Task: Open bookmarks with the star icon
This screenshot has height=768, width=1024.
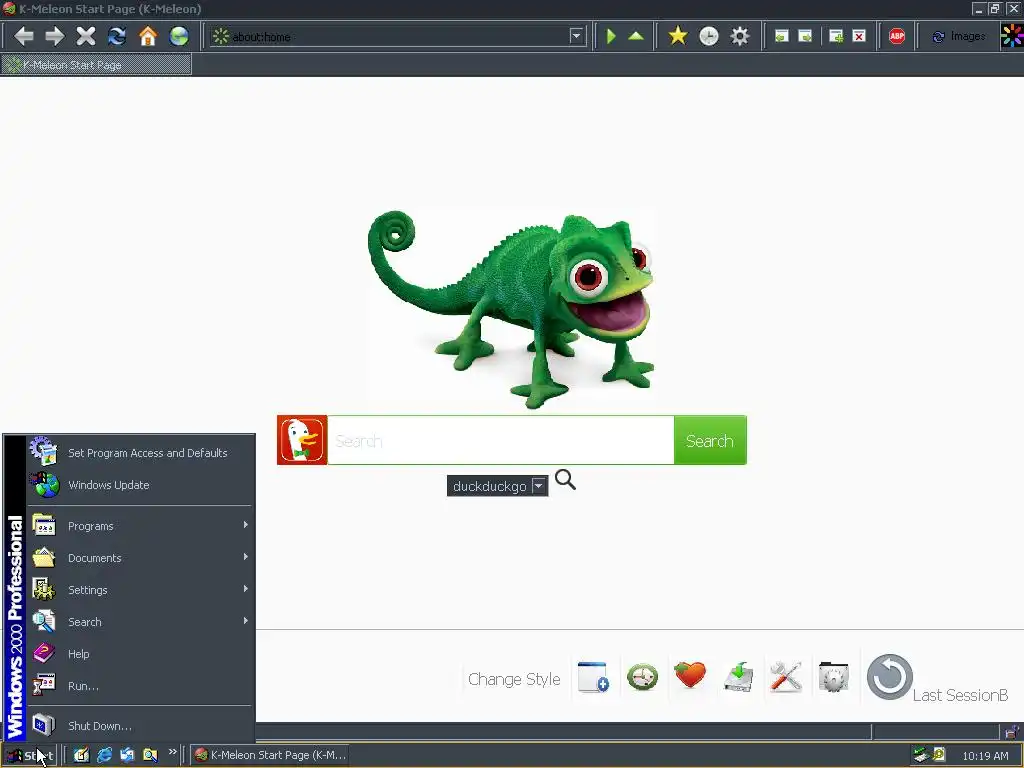Action: [678, 36]
